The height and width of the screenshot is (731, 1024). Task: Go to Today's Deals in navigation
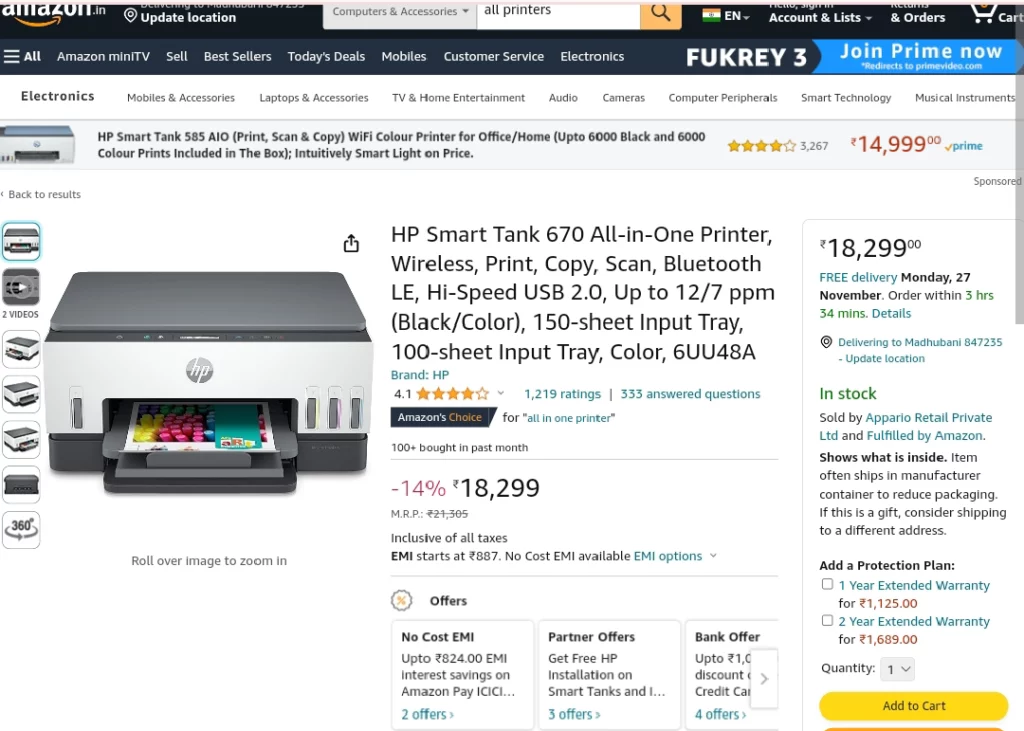click(326, 57)
